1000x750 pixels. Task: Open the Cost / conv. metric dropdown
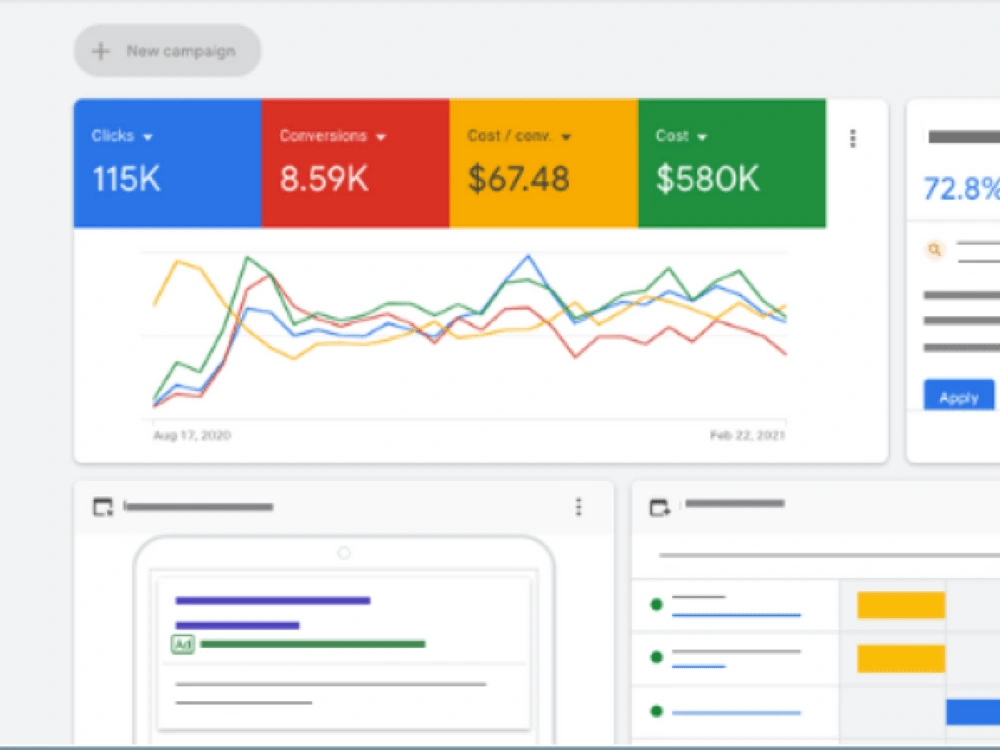point(566,137)
